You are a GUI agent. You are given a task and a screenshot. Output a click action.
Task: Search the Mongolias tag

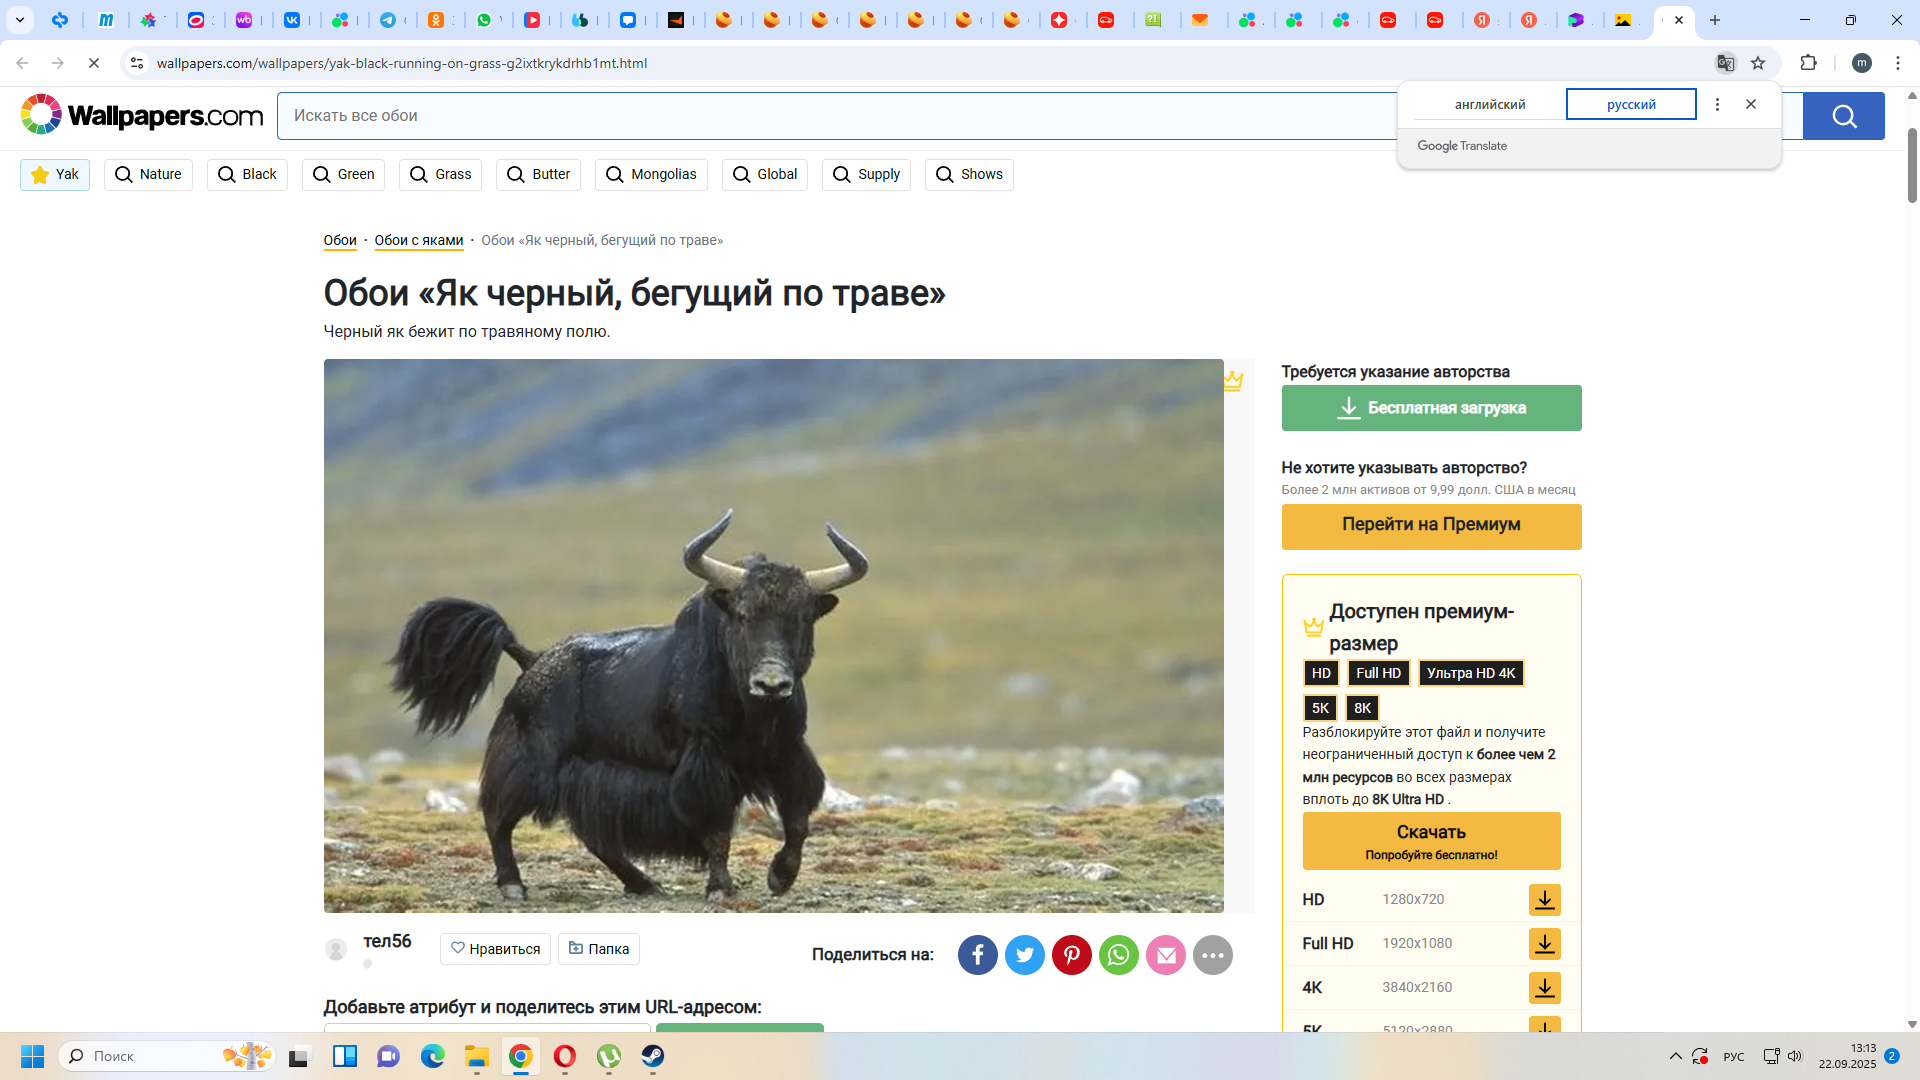pyautogui.click(x=651, y=174)
